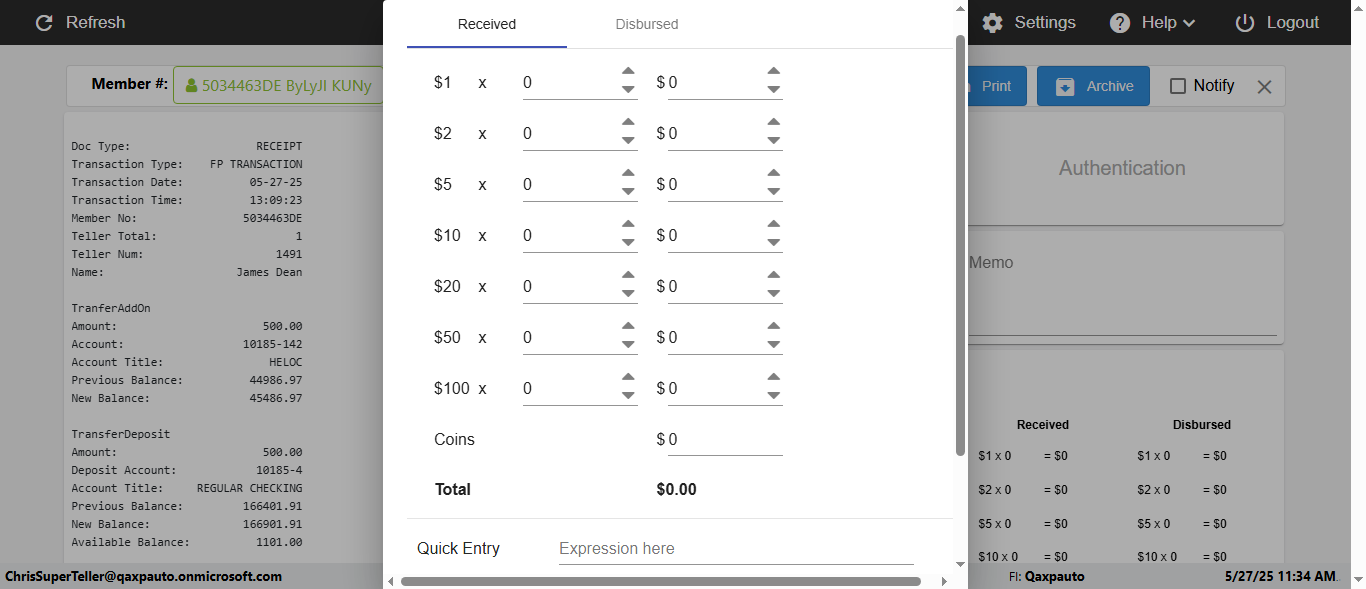Viewport: 1366px width, 589px height.
Task: Click the Quick Entry expression field
Action: tap(735, 549)
